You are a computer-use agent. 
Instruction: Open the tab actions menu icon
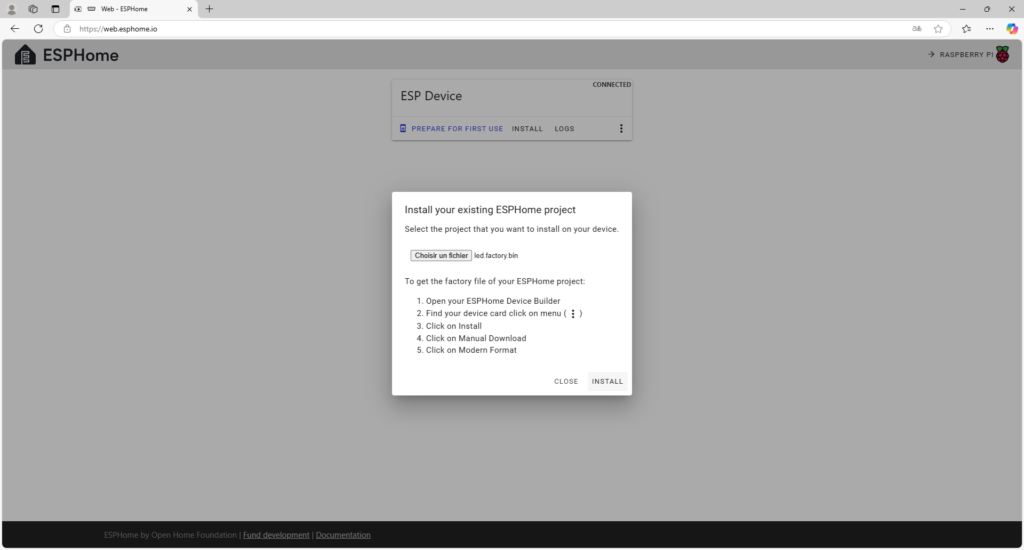56,9
